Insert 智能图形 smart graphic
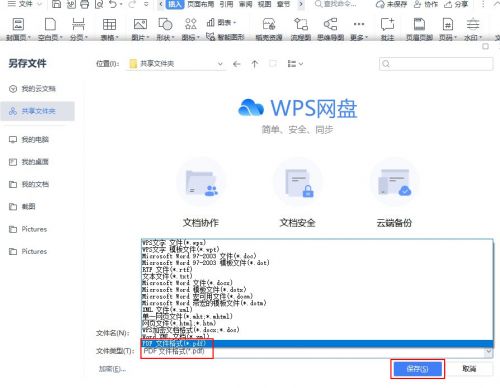The width and height of the screenshot is (500, 388). tap(225, 36)
